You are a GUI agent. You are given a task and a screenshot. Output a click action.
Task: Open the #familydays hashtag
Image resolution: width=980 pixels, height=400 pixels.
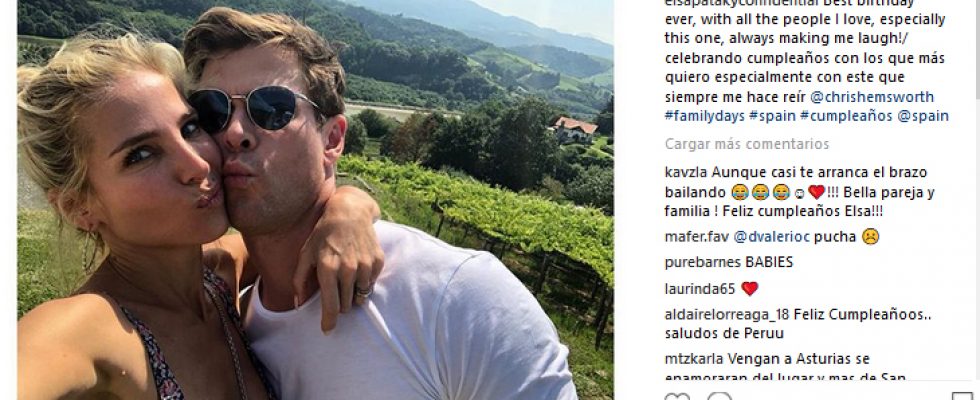point(704,116)
